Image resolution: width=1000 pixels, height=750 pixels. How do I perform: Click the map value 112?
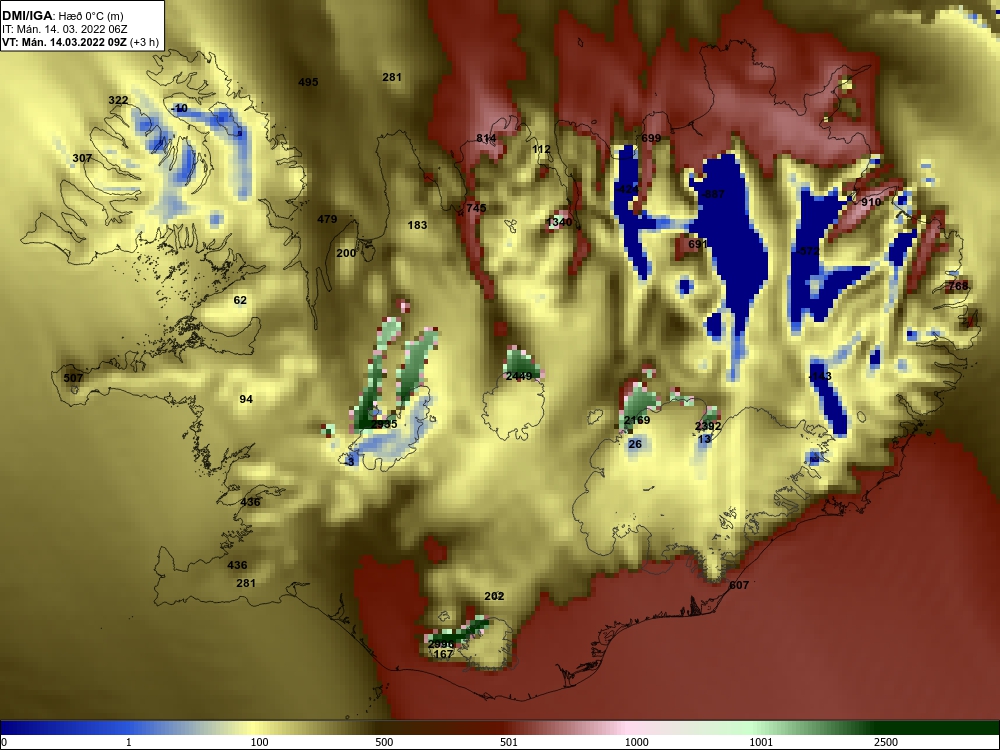[541, 149]
